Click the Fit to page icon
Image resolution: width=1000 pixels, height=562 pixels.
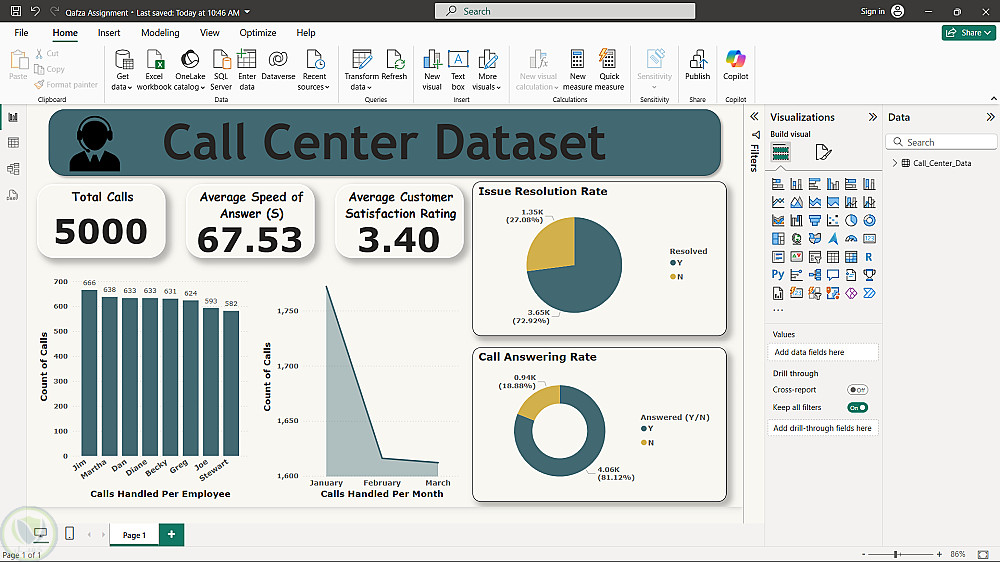tap(983, 554)
